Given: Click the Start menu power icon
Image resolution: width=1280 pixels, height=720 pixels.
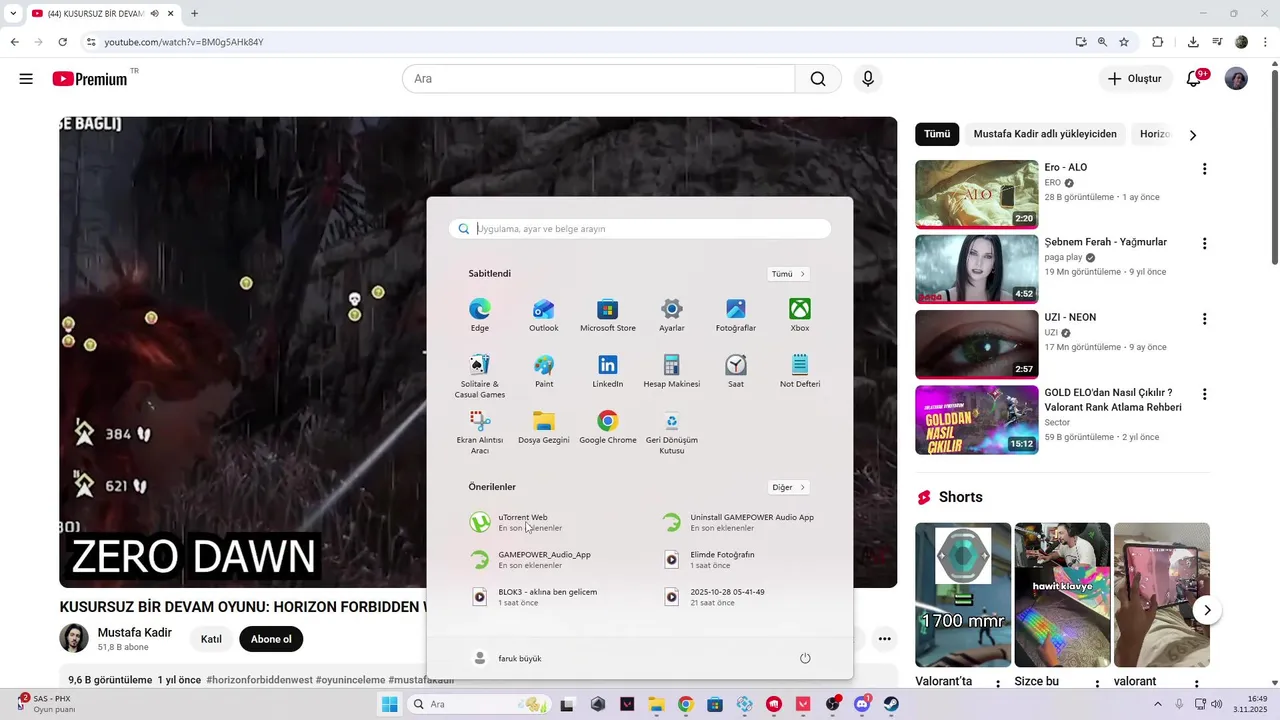Looking at the screenshot, I should coord(805,658).
